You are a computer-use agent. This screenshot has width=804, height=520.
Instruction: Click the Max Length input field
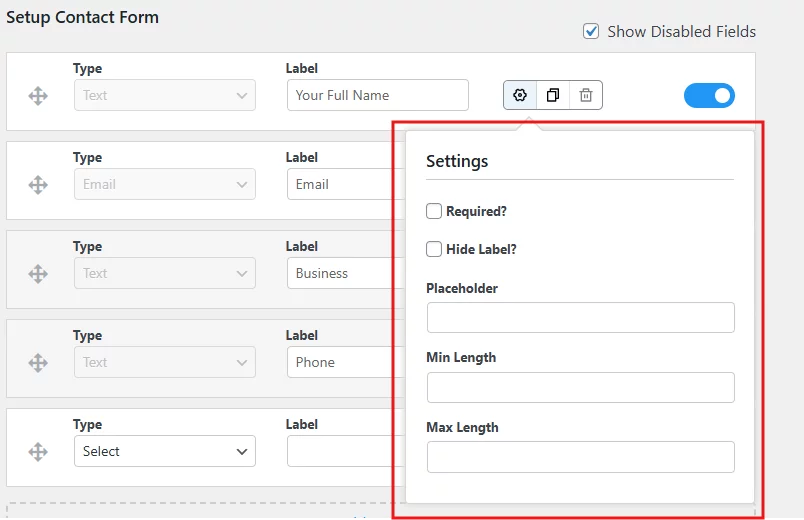click(580, 457)
